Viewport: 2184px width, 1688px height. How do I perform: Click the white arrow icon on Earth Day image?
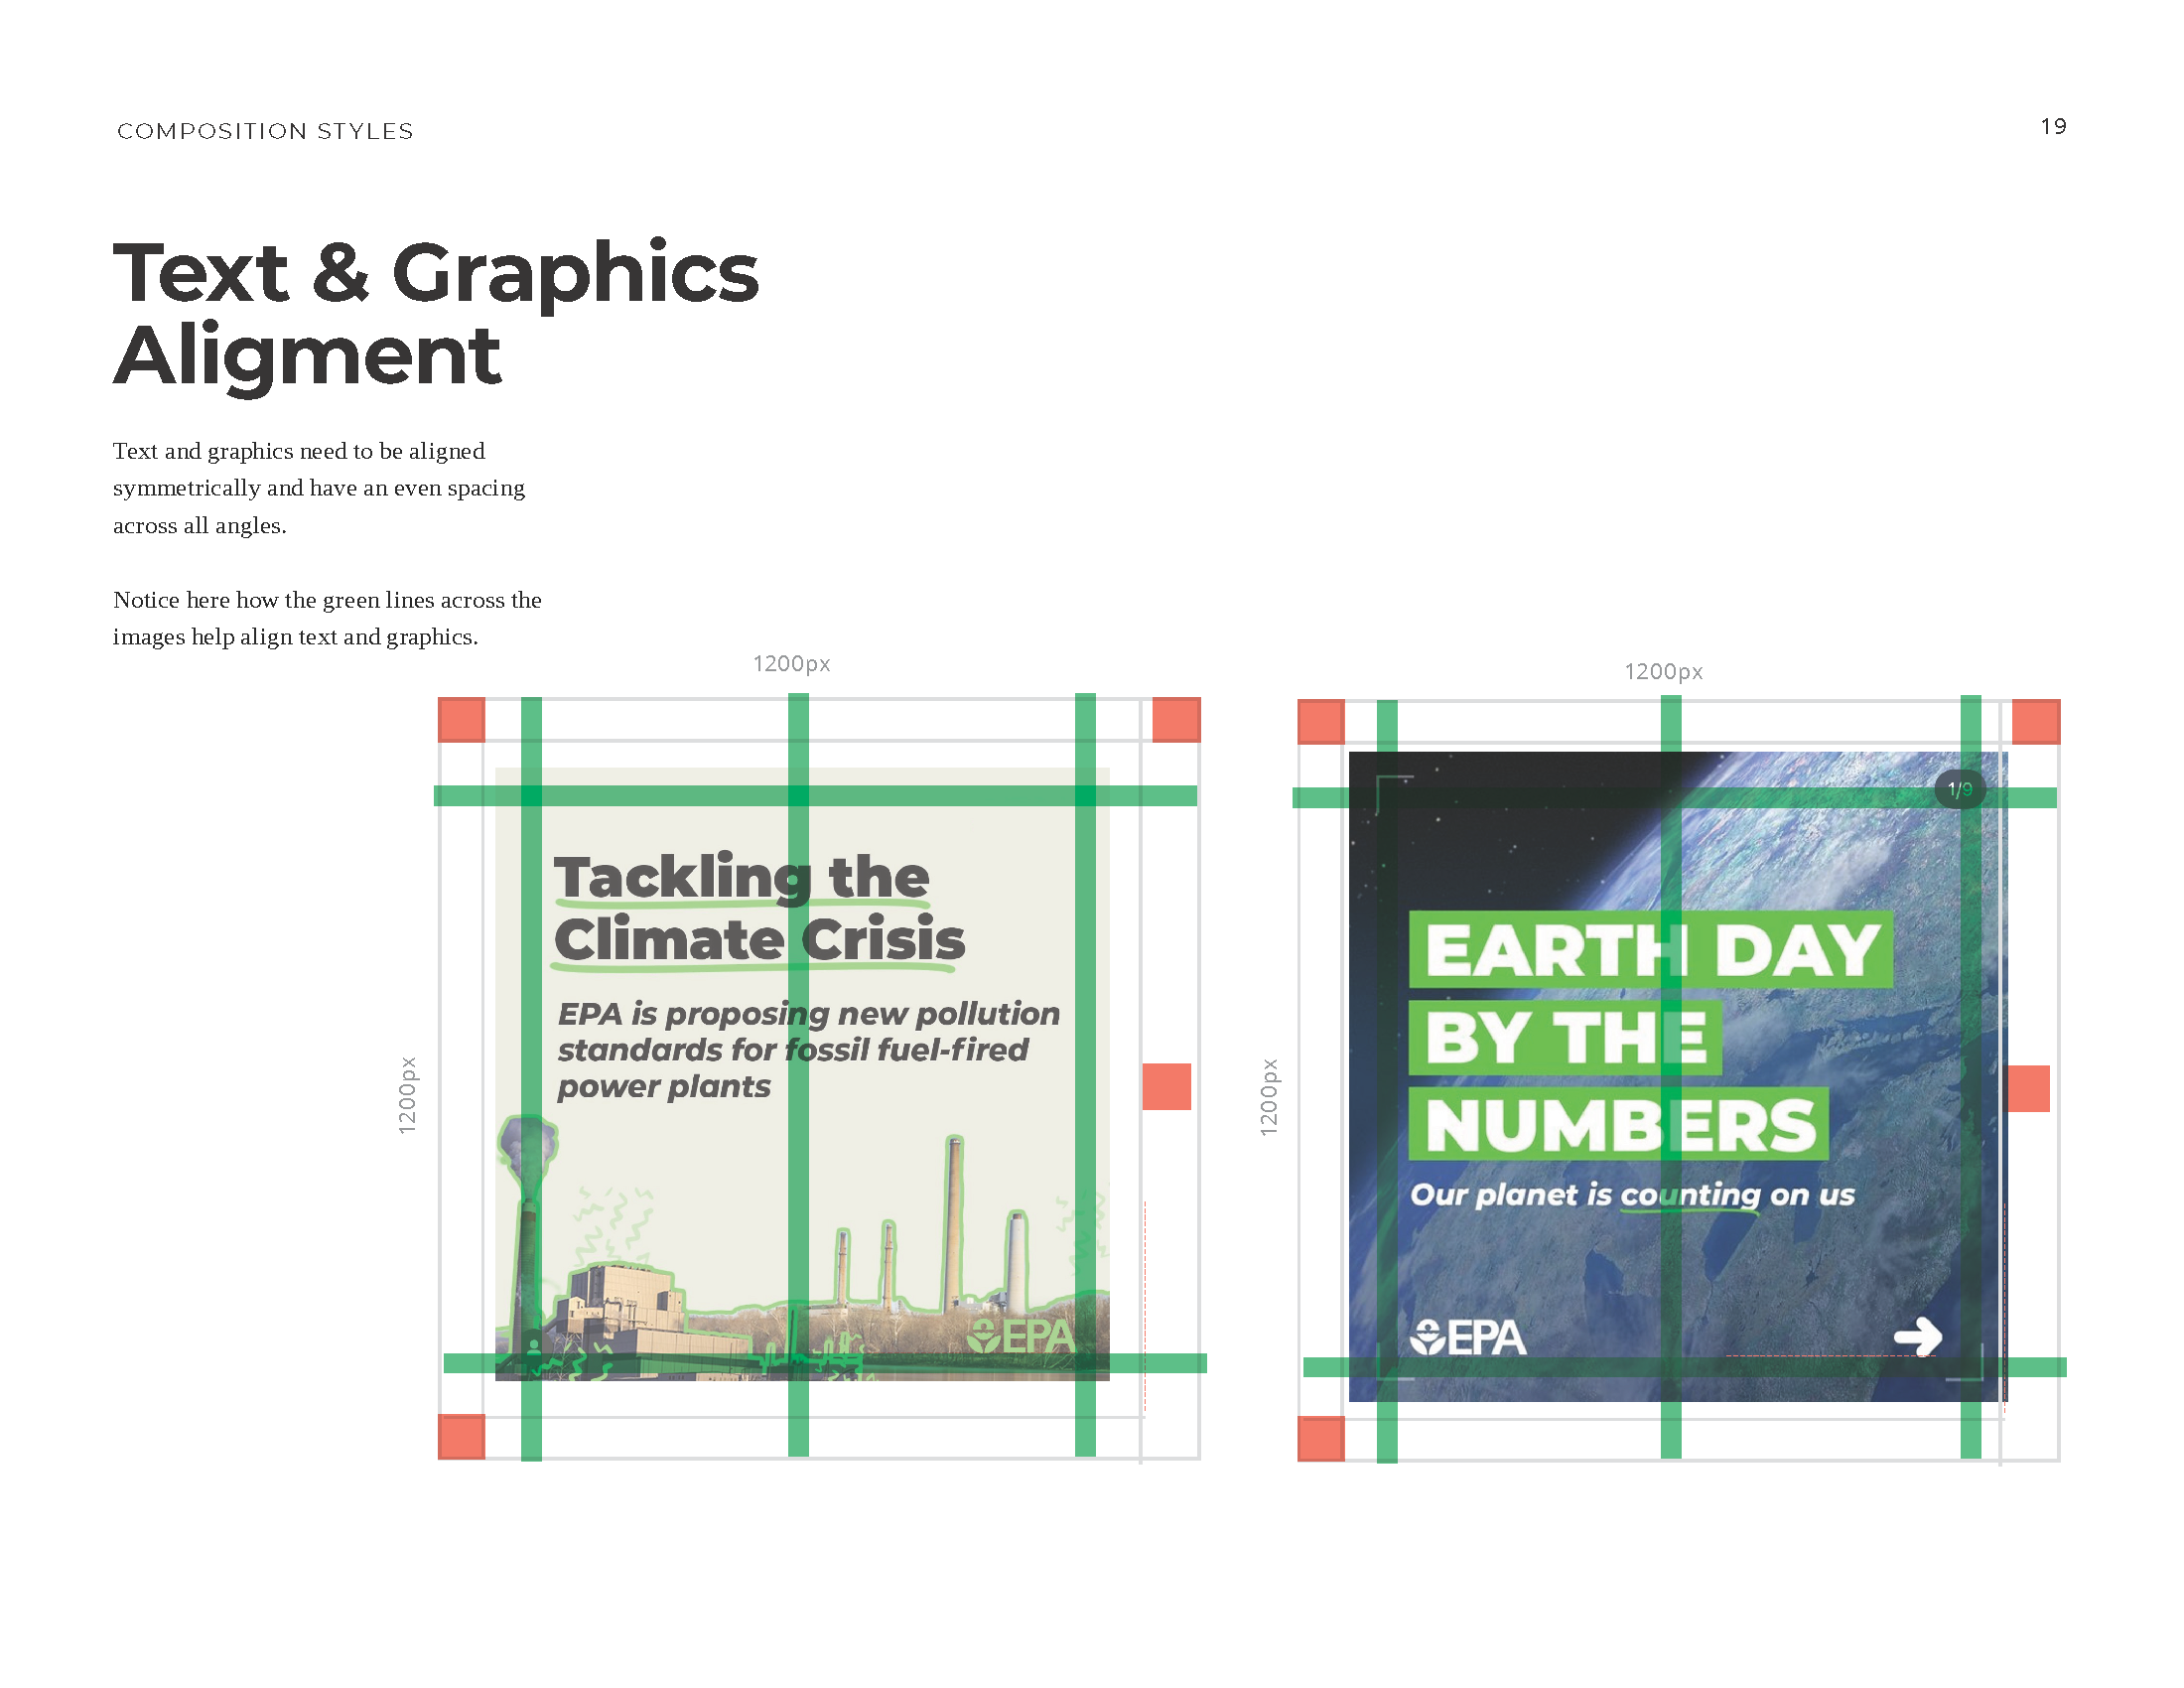point(1917,1336)
